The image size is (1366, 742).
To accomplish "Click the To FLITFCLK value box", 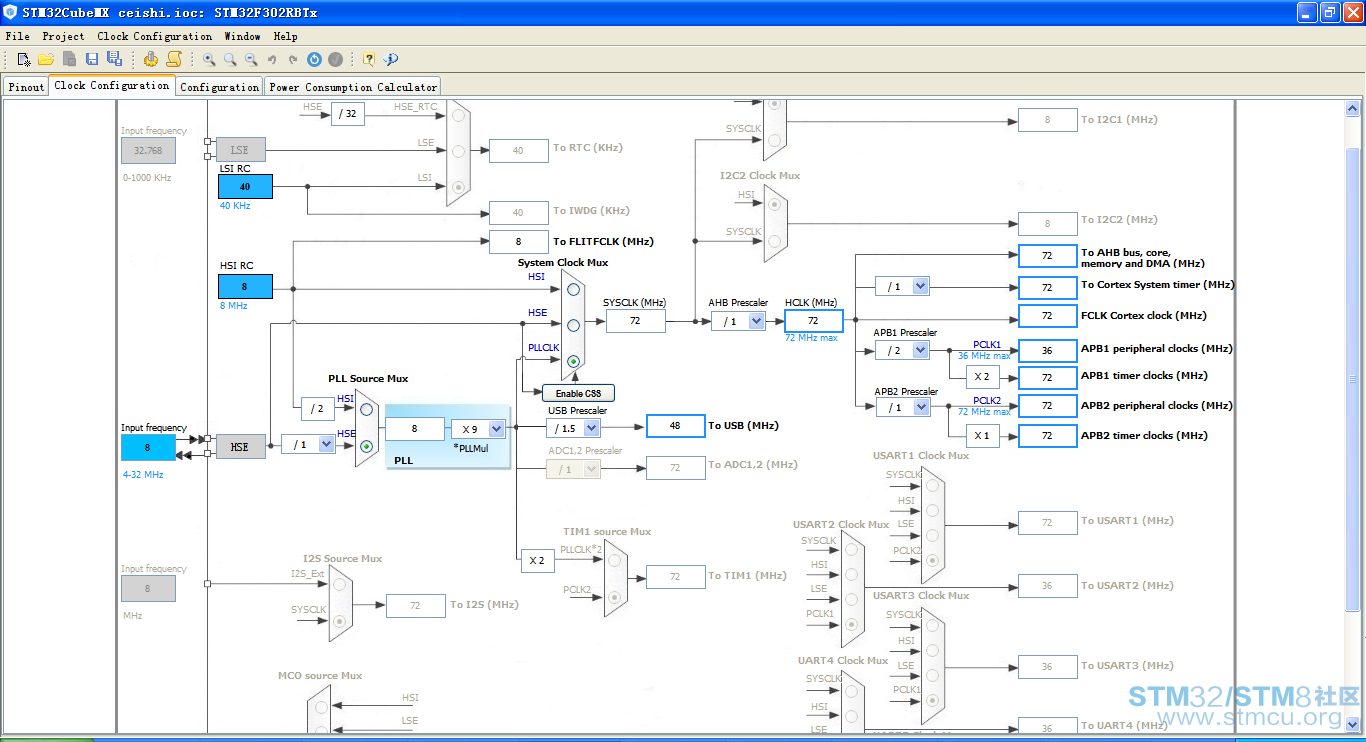I will [518, 242].
